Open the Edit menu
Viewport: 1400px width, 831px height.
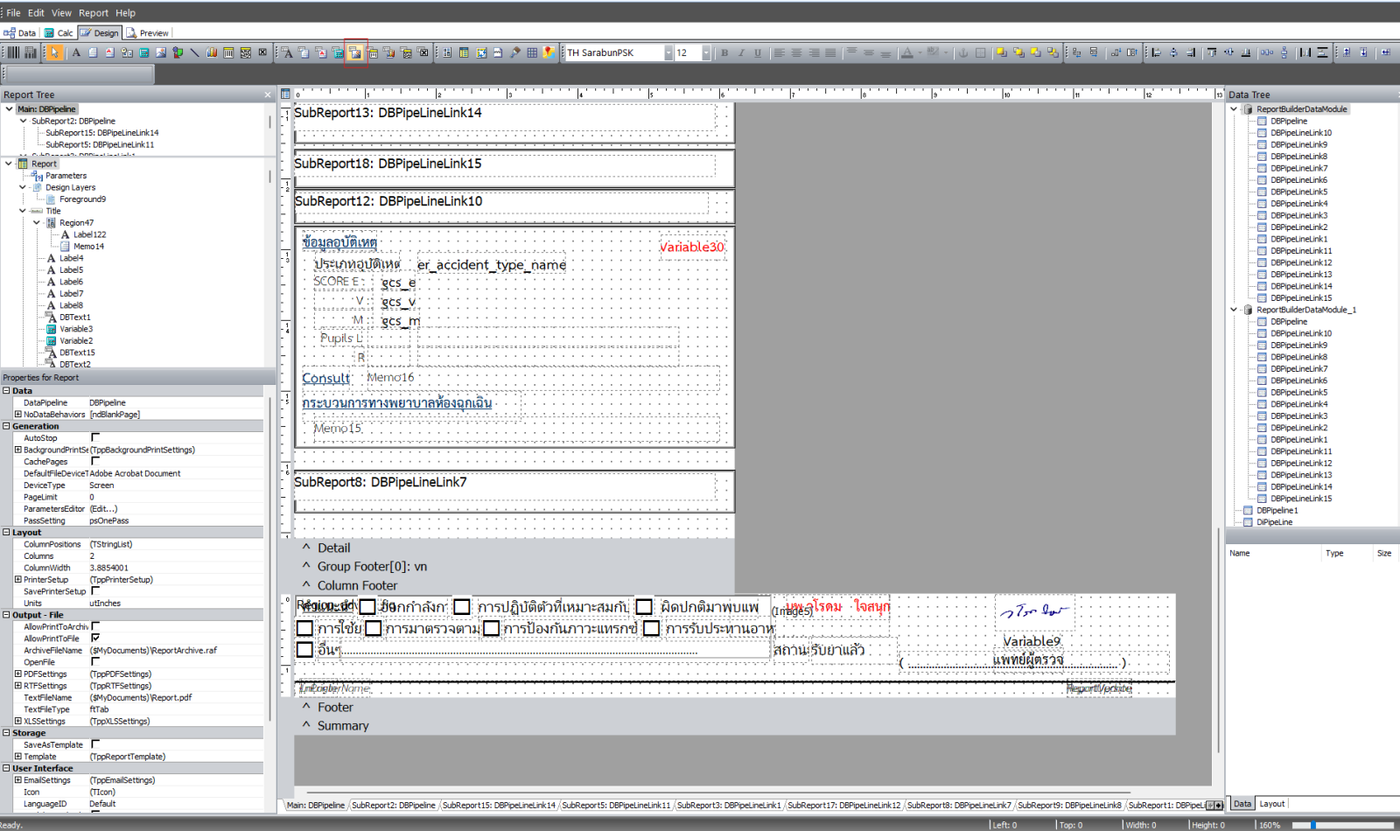pos(36,13)
